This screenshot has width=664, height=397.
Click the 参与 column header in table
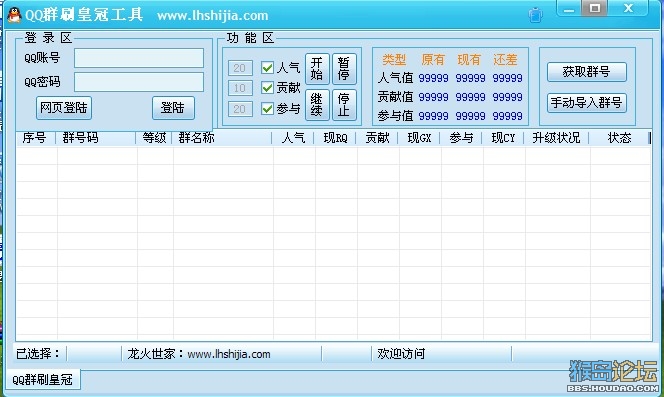pos(461,138)
